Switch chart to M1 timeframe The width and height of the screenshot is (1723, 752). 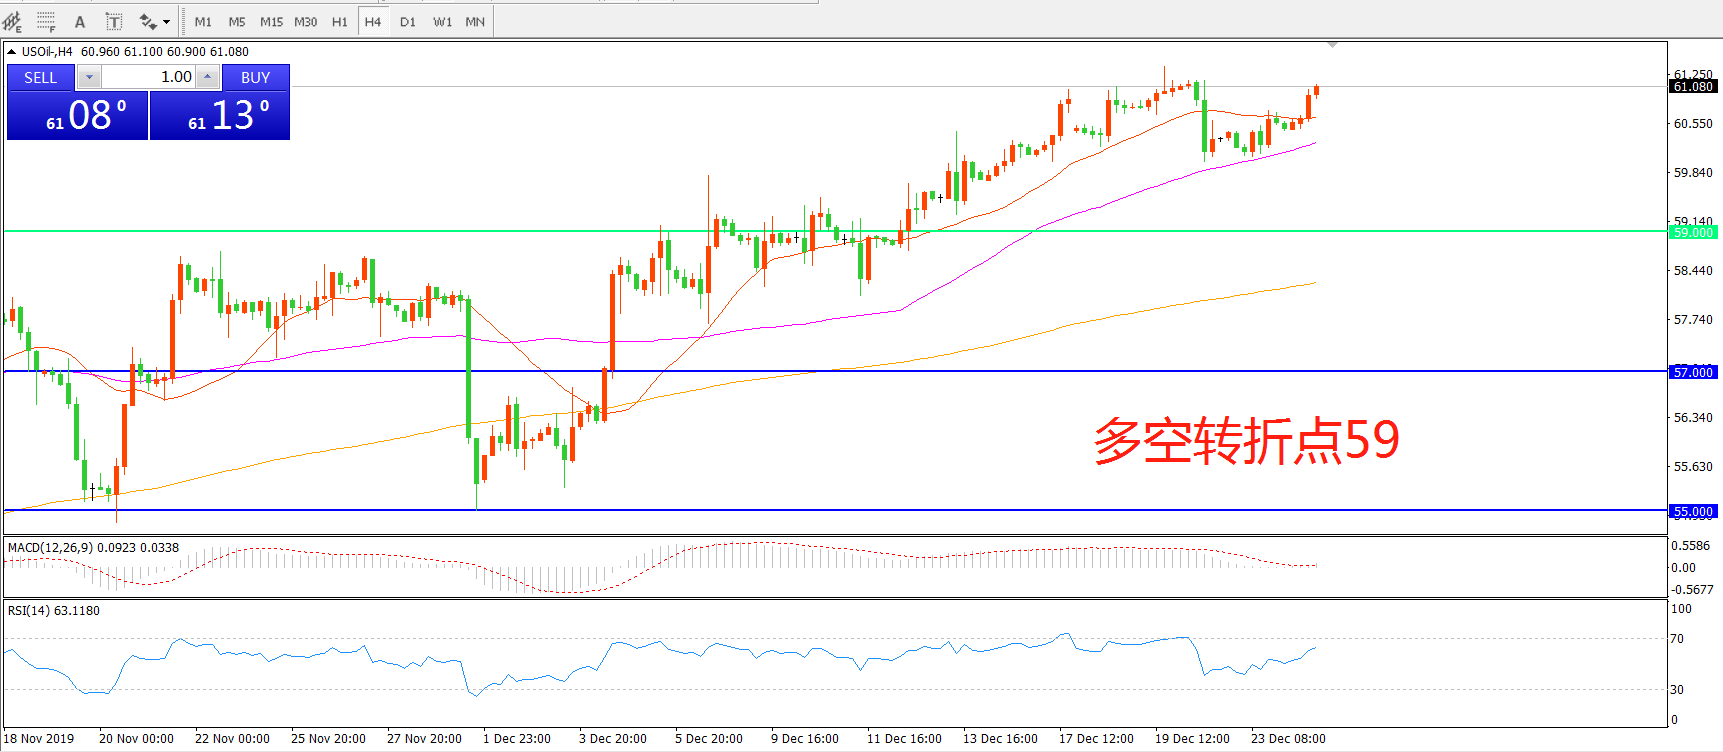(203, 22)
